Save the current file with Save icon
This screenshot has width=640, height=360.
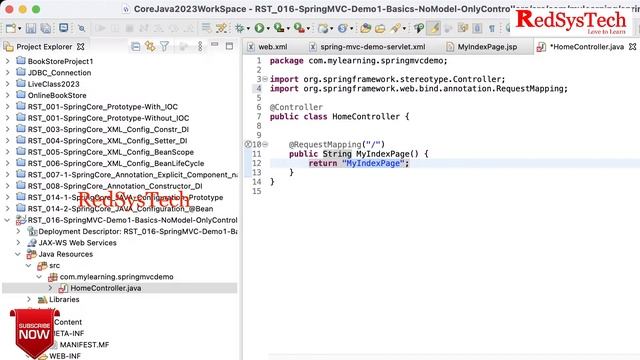31,28
